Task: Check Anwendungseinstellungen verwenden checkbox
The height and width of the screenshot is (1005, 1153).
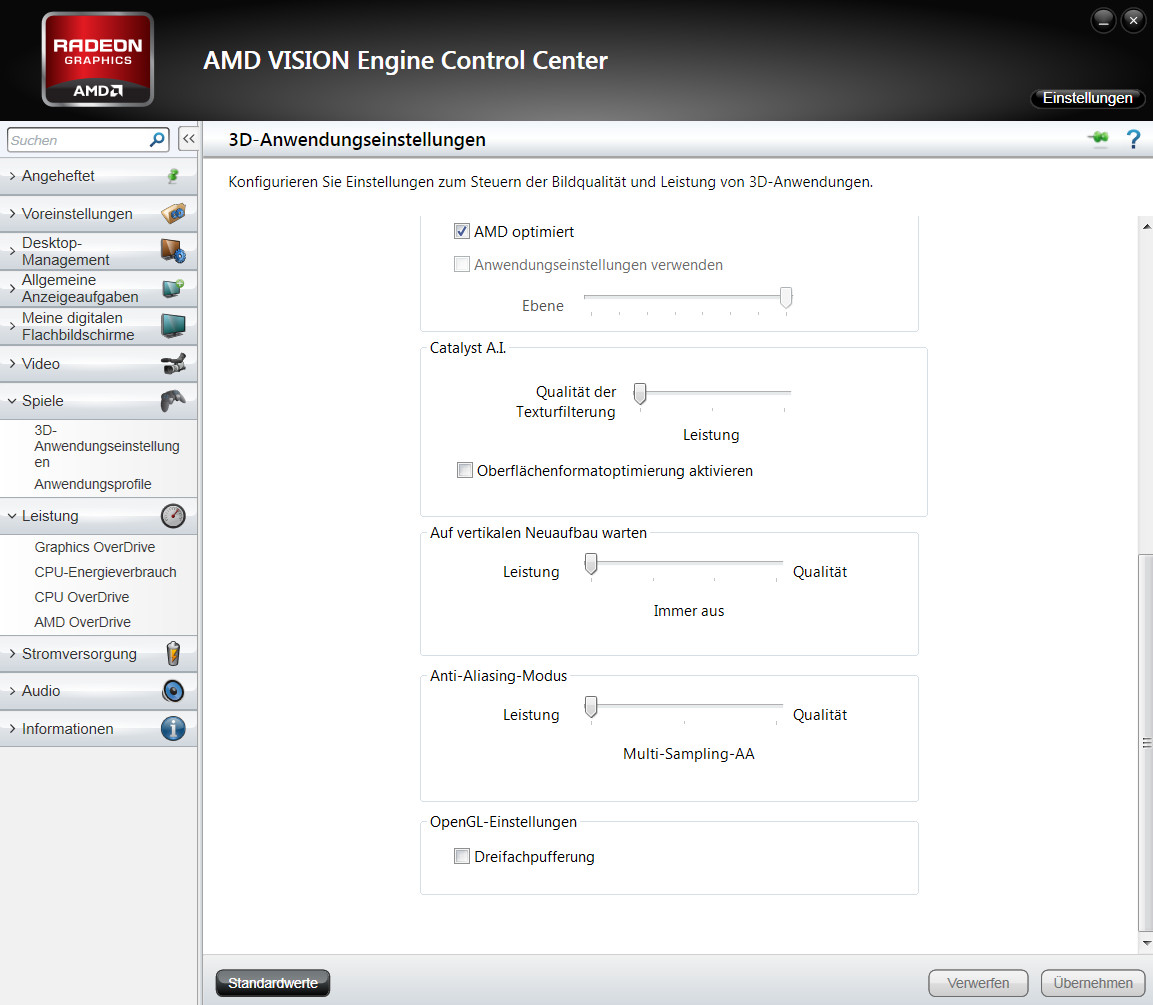Action: pyautogui.click(x=462, y=265)
